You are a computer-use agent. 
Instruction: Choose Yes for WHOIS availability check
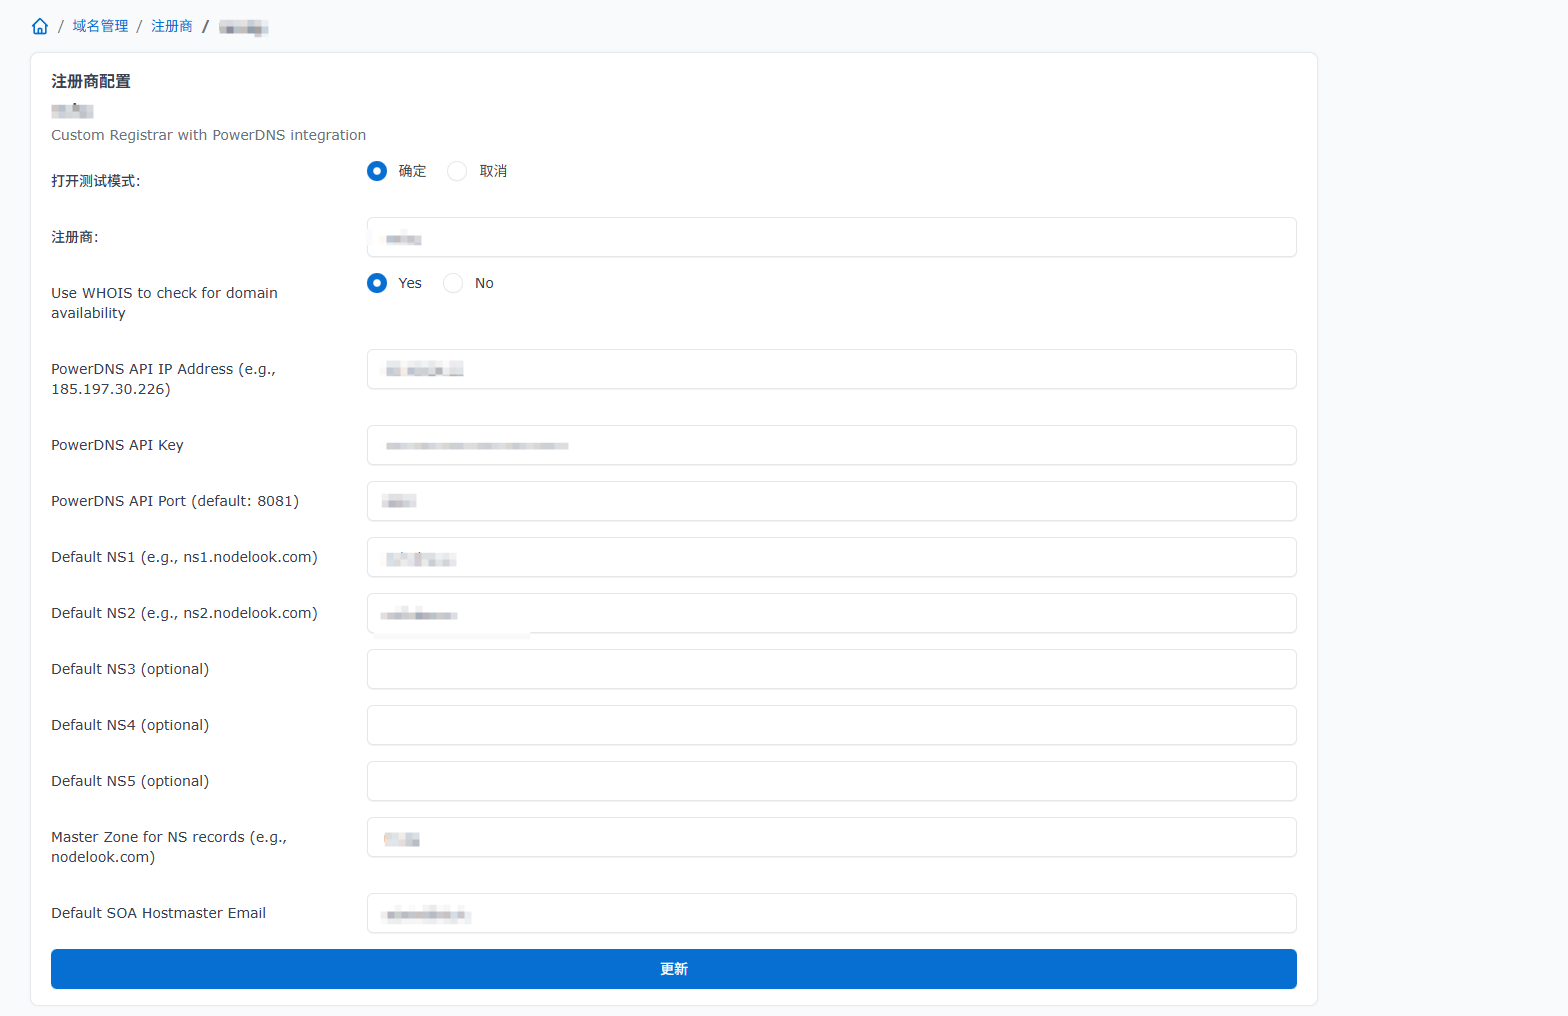(377, 283)
